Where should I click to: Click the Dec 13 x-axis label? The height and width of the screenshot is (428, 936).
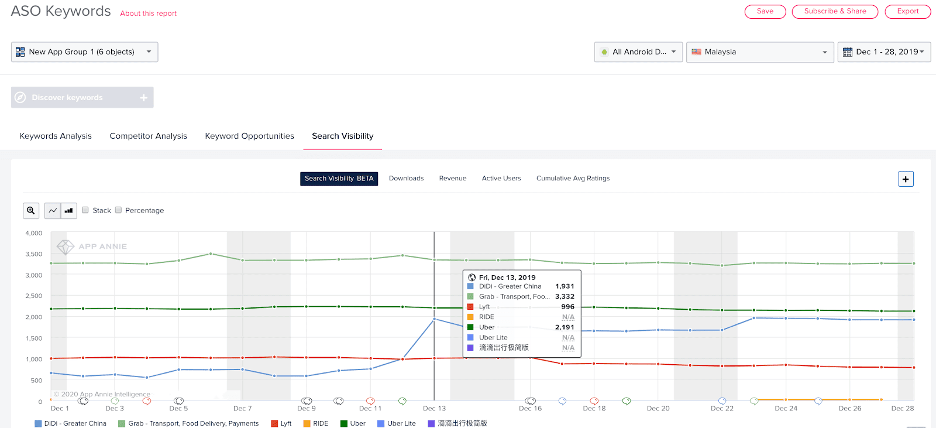tap(434, 409)
